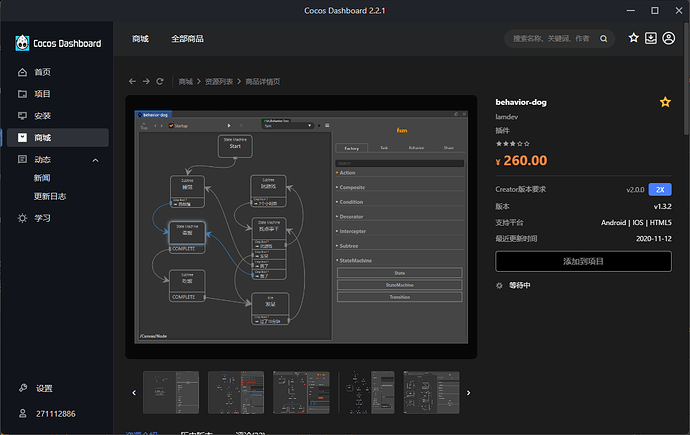The height and width of the screenshot is (435, 690).
Task: Click the star rating of the product
Action: click(x=513, y=144)
